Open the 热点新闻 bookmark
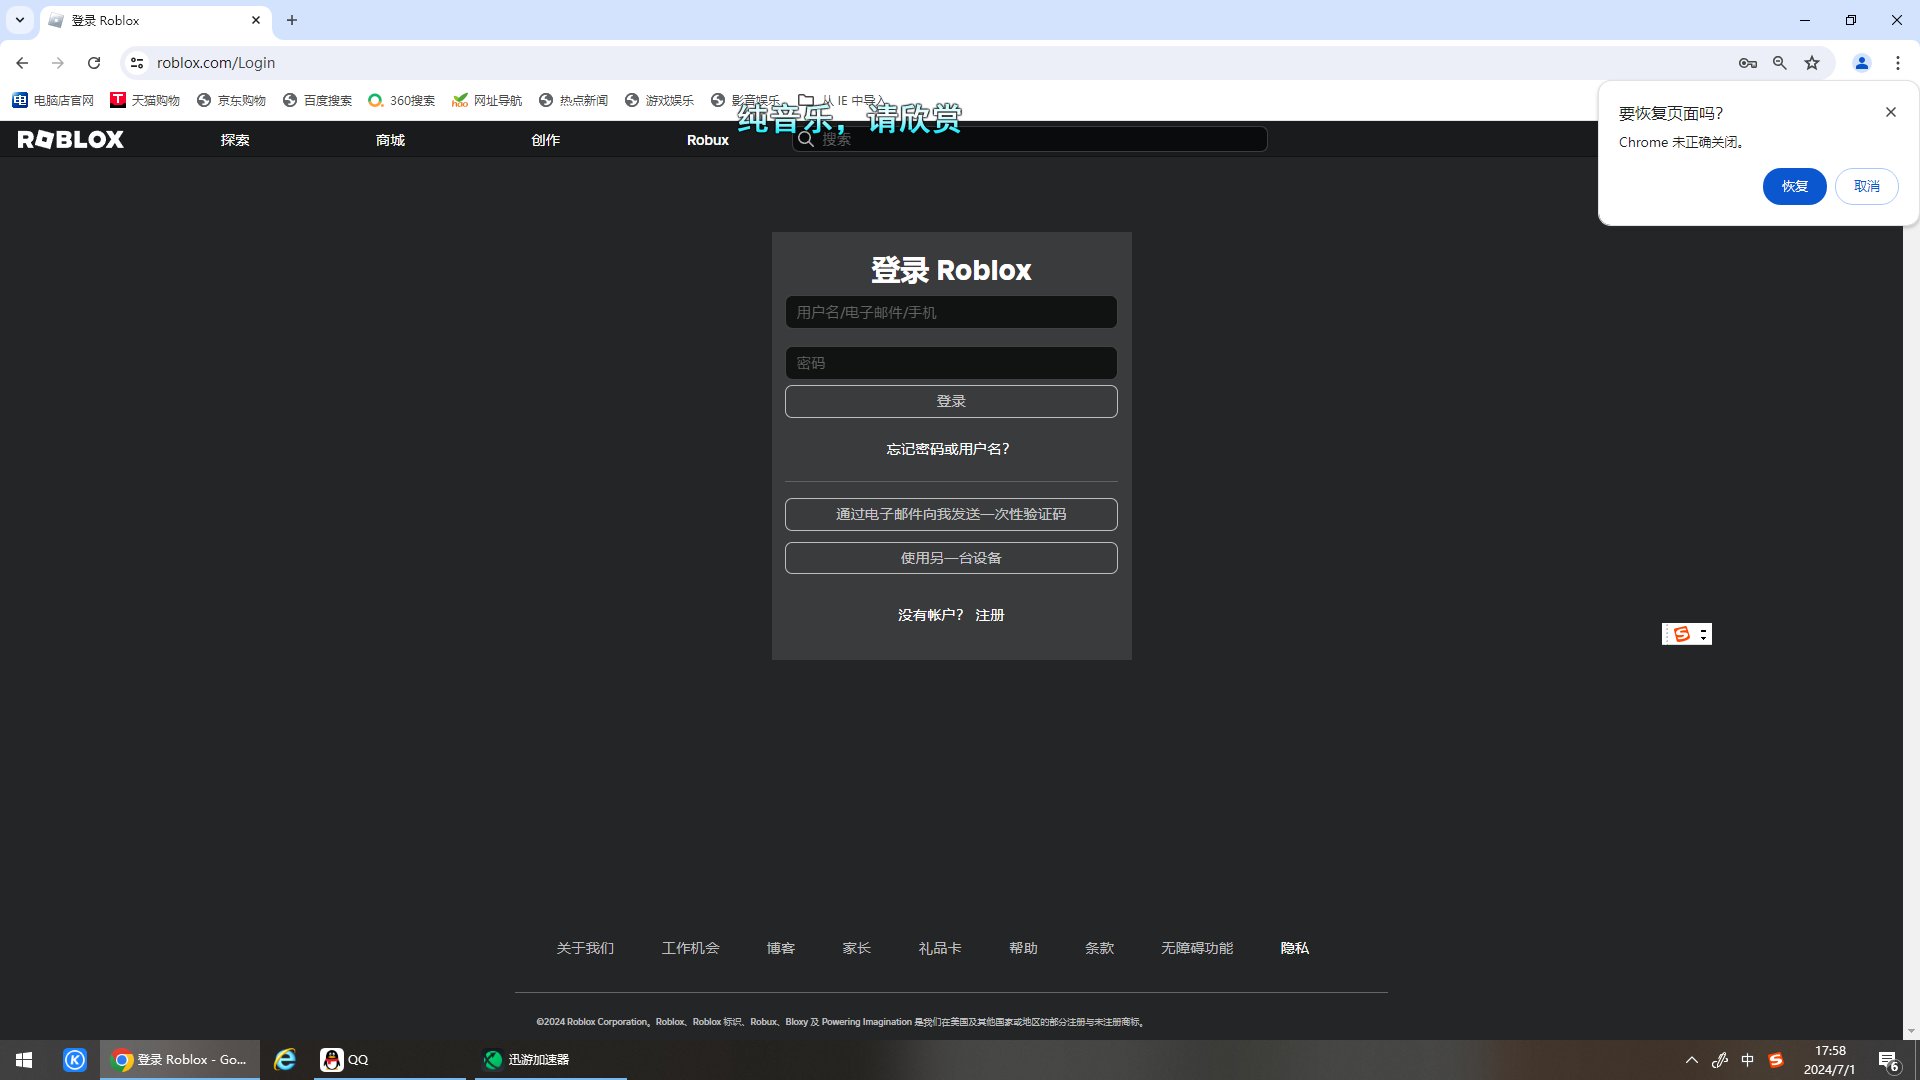Screen dimensions: 1920x1080 coord(573,100)
